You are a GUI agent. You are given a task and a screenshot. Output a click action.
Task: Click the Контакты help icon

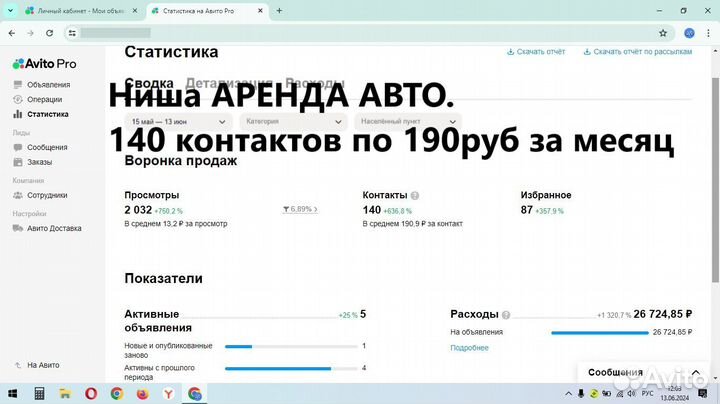[415, 196]
